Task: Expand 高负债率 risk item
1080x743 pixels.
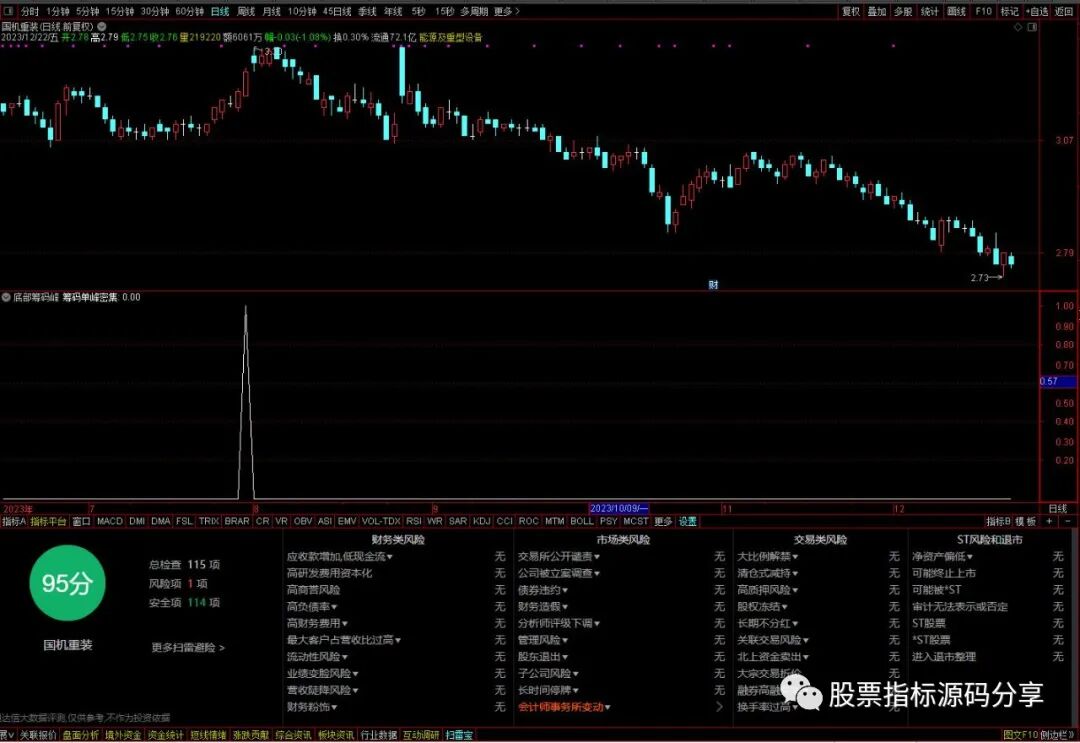Action: (x=312, y=607)
